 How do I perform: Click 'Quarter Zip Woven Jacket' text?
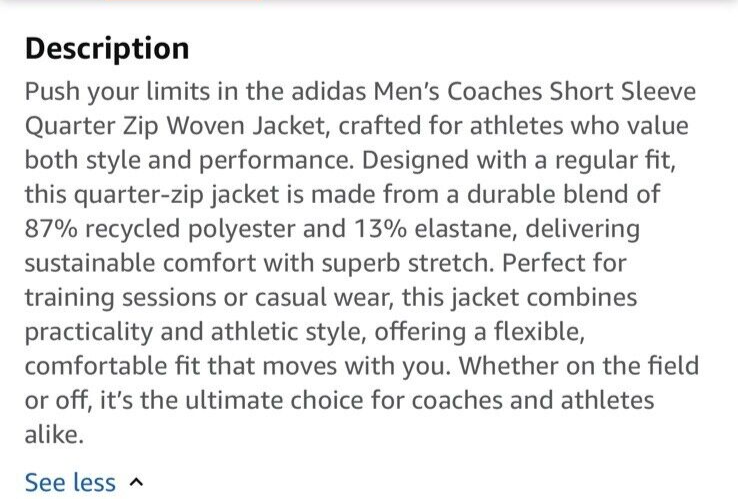point(175,126)
